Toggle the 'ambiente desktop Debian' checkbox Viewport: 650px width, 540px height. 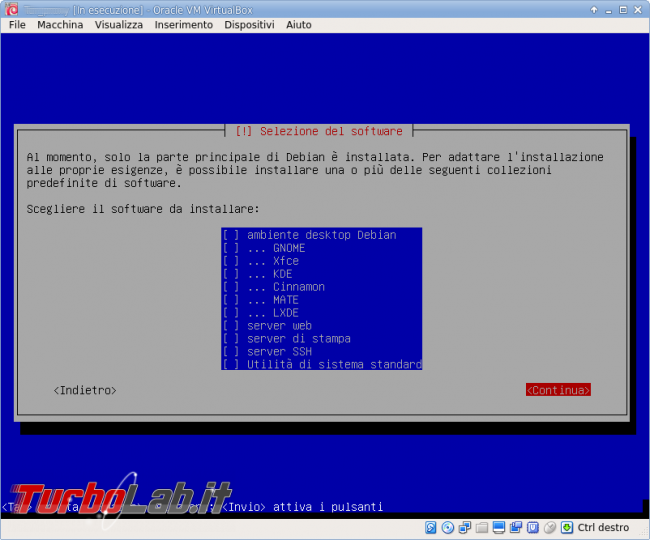coord(231,235)
